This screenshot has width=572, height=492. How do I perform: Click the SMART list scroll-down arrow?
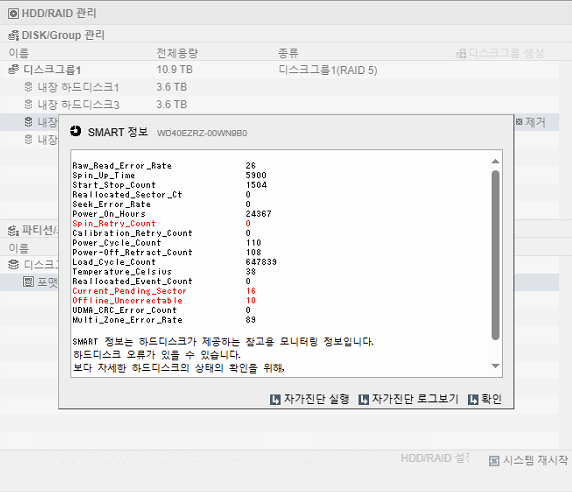pyautogui.click(x=495, y=366)
